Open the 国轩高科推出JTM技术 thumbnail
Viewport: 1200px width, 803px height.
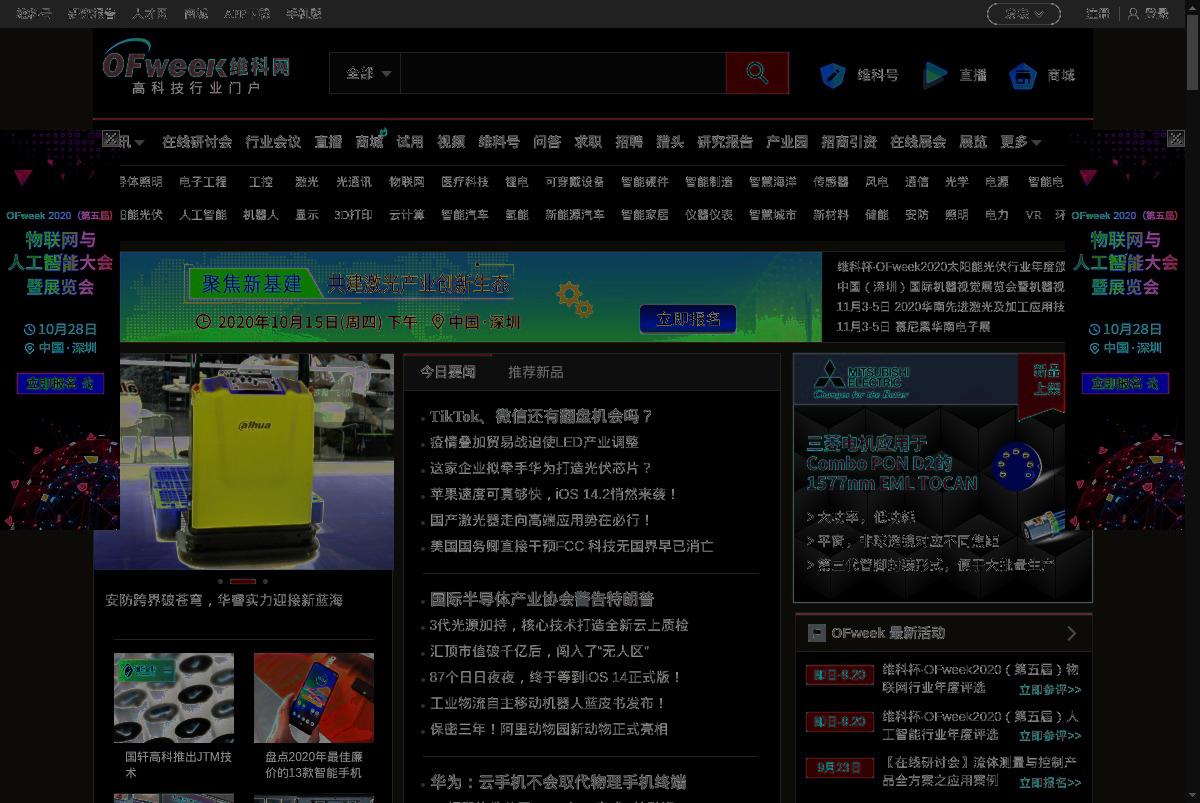click(x=174, y=698)
